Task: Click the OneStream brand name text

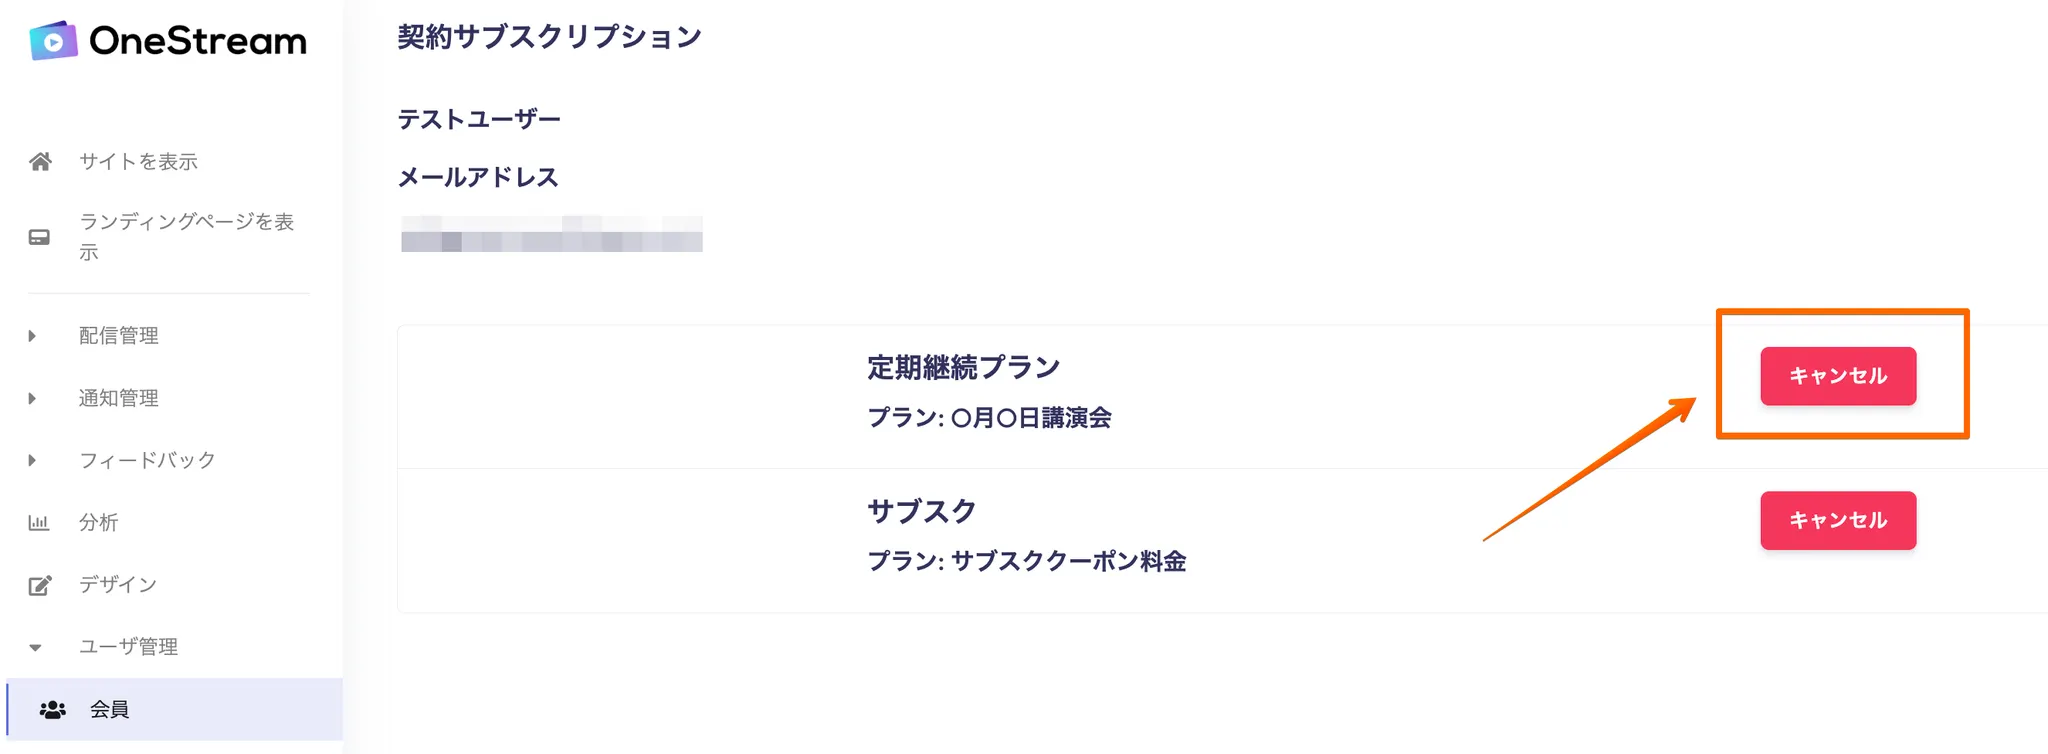Action: (198, 41)
